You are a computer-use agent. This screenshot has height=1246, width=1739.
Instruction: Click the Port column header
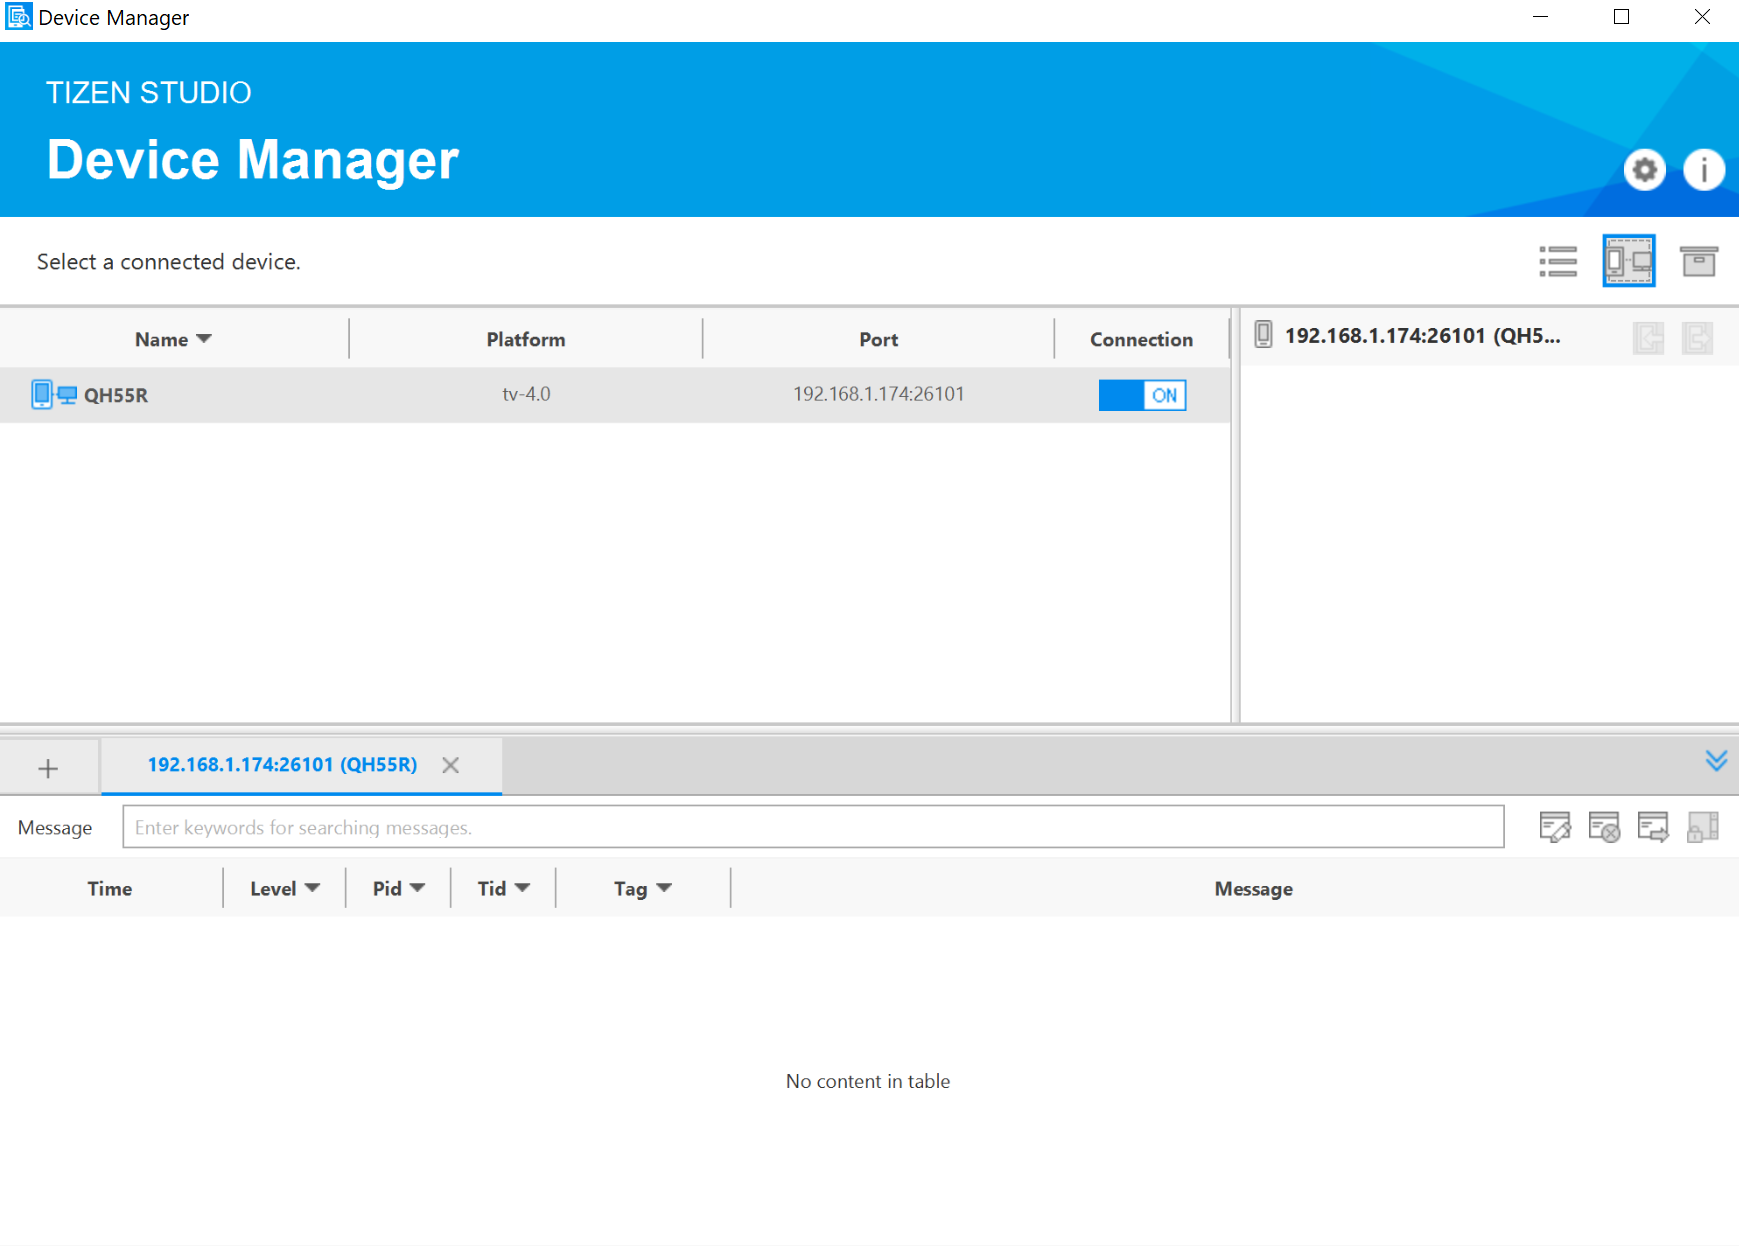click(879, 339)
